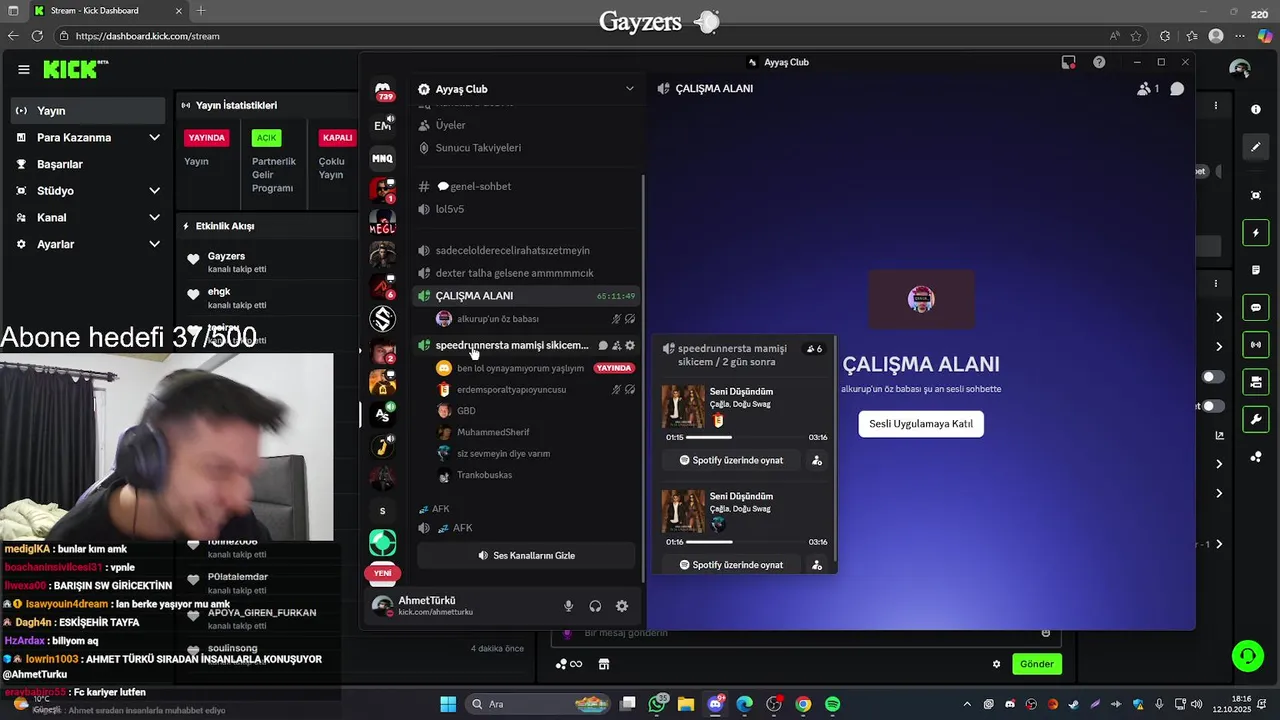Open Spotify from Windows taskbar
The image size is (1280, 720).
pyautogui.click(x=832, y=704)
